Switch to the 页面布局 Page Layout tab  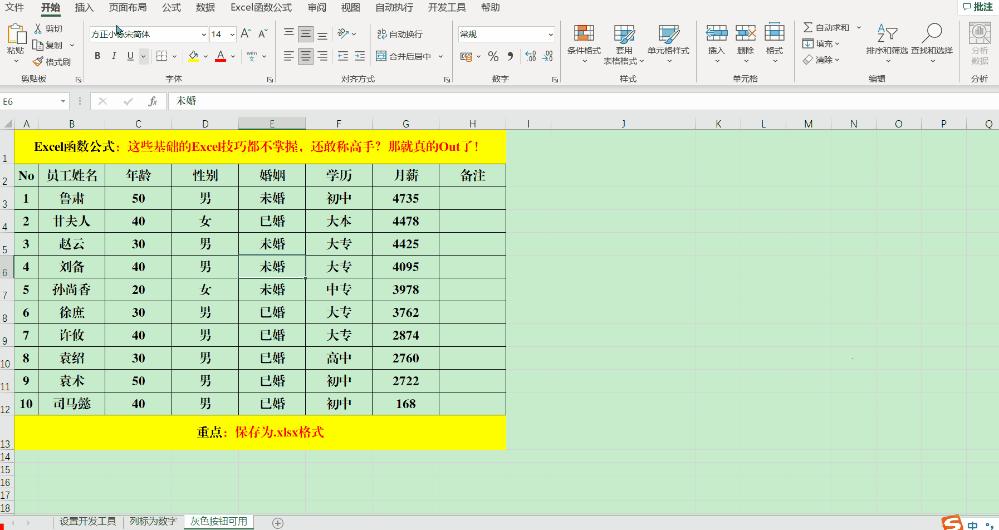(x=127, y=8)
